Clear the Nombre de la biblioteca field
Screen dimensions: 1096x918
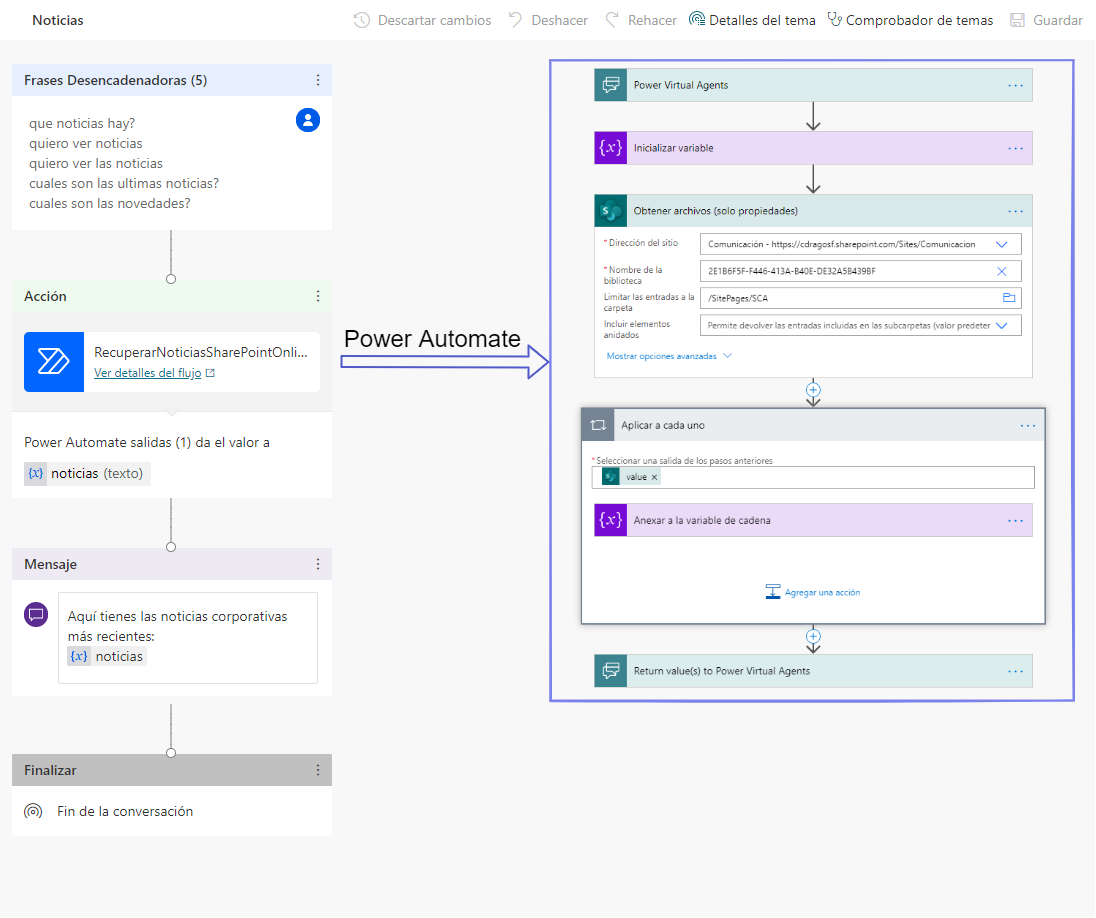pos(1002,271)
